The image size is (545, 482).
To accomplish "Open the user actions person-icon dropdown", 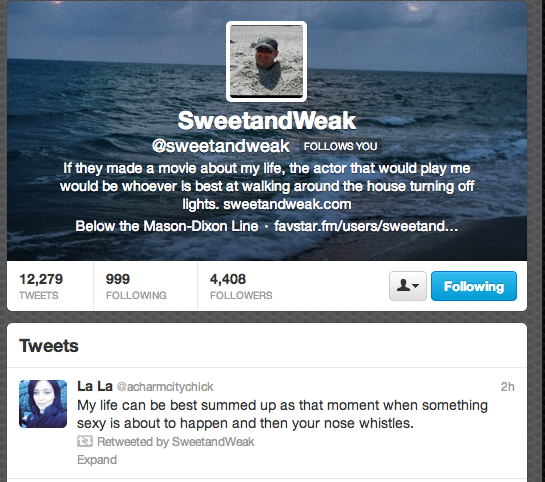I will pos(408,286).
